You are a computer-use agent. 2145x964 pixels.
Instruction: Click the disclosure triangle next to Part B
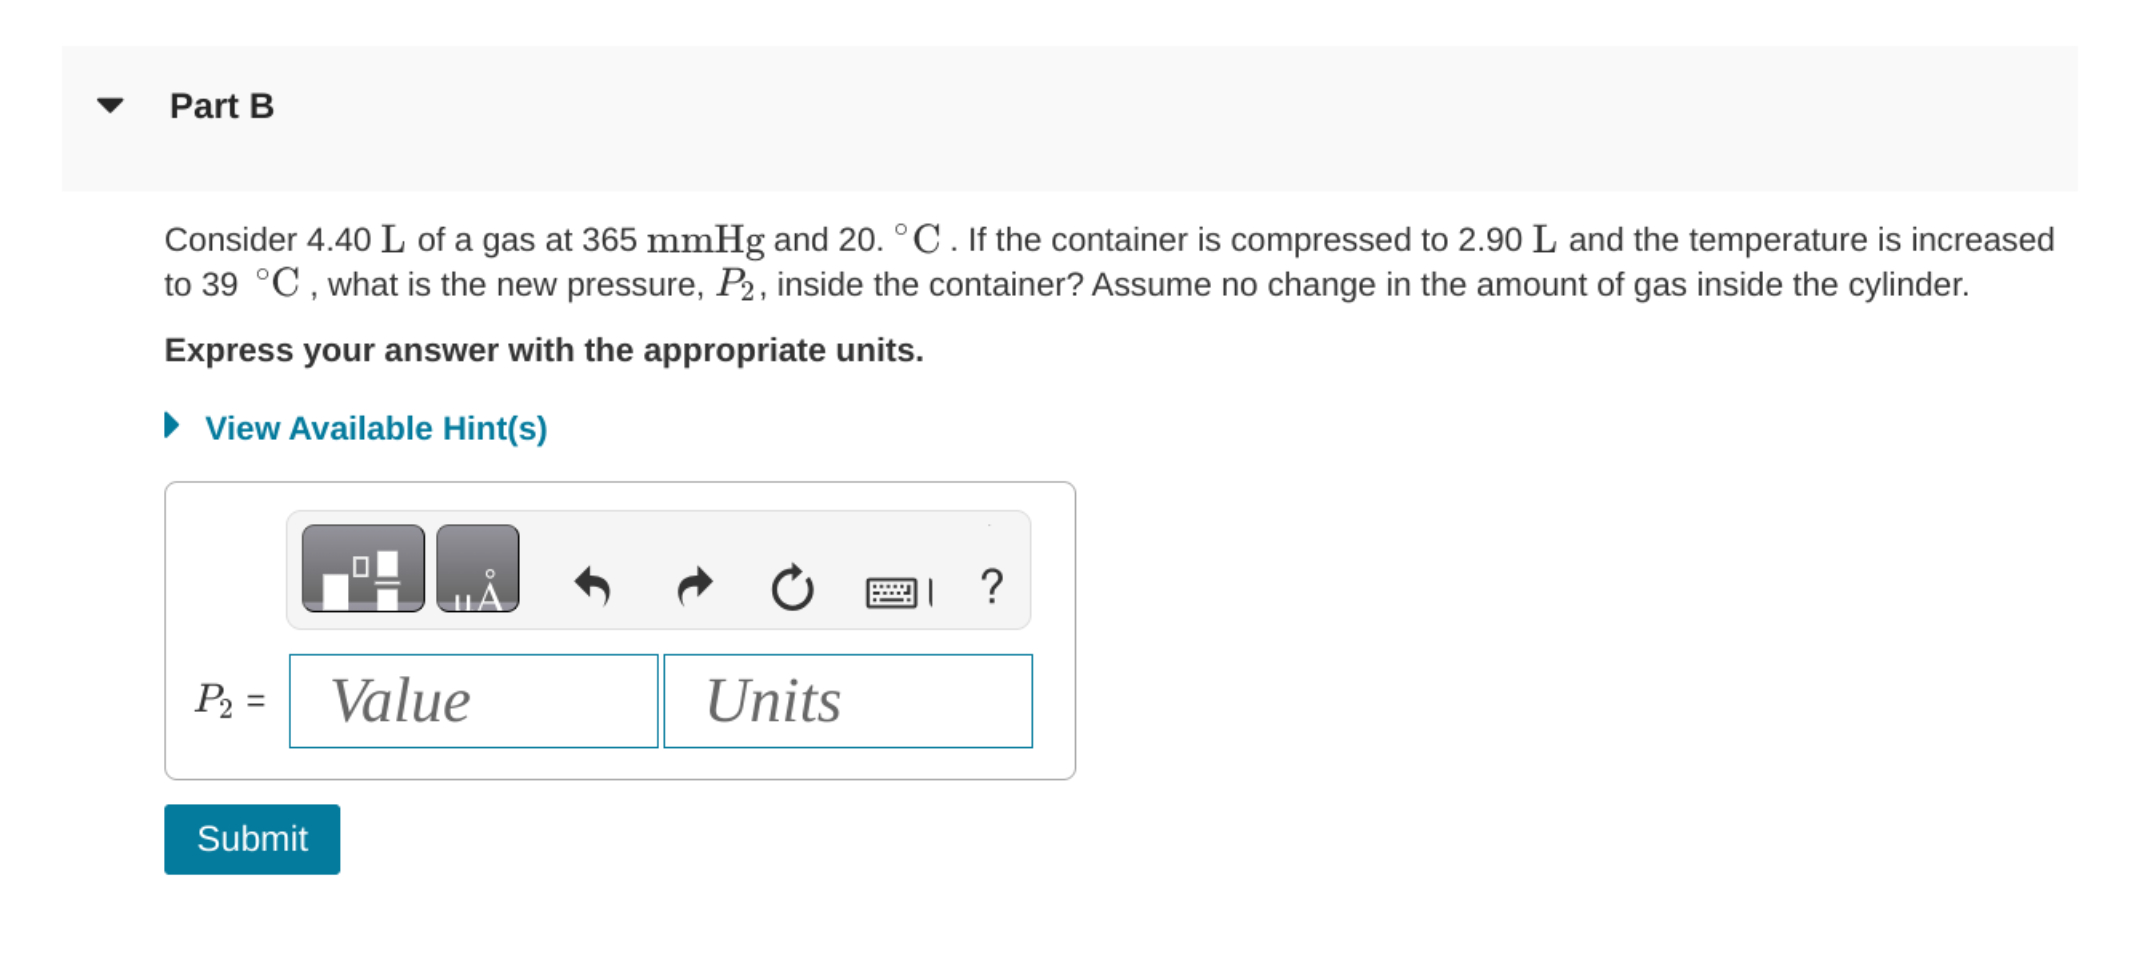[x=109, y=104]
